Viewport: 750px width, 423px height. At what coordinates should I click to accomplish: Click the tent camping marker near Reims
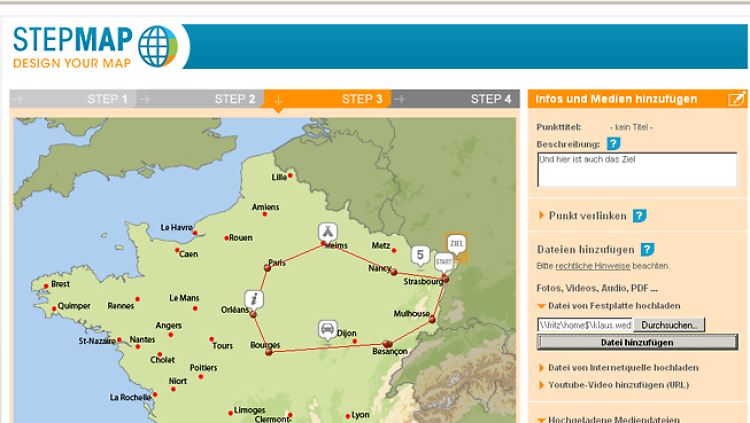click(326, 232)
